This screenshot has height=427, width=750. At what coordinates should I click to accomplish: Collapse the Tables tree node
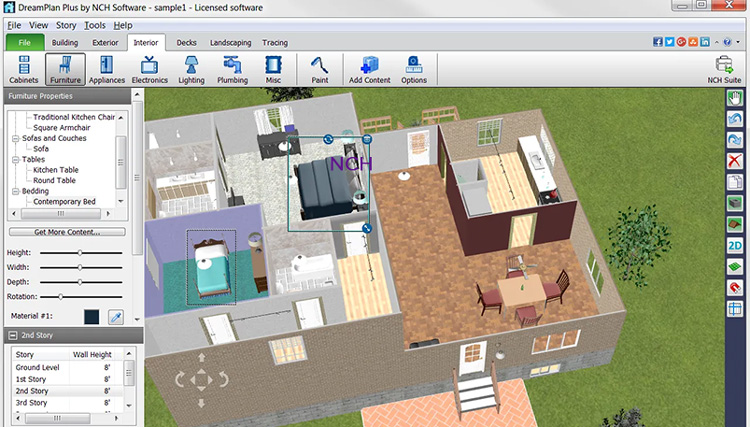15,159
